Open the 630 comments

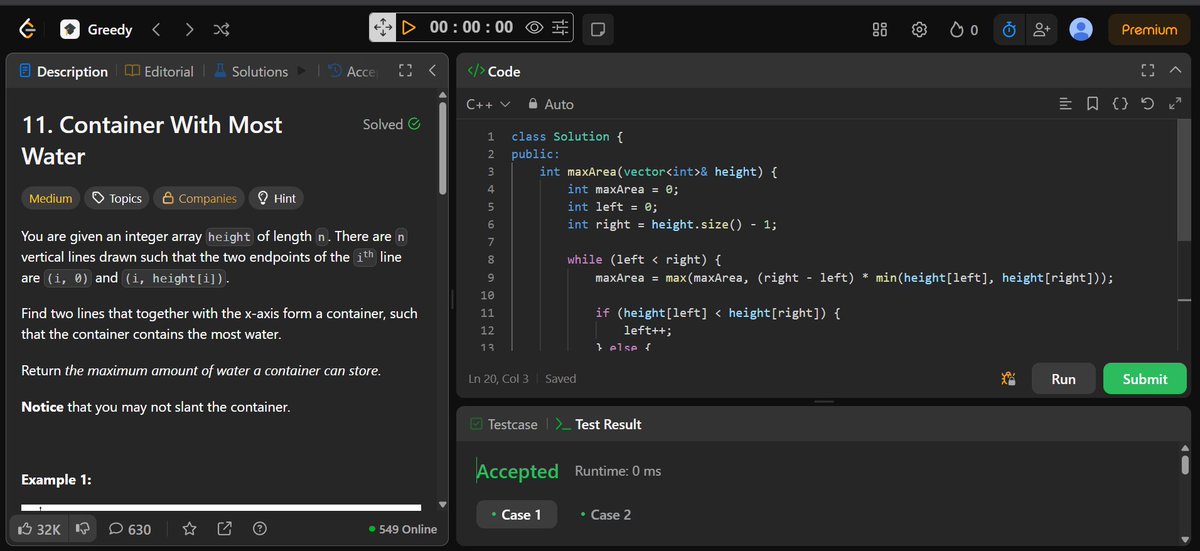130,528
